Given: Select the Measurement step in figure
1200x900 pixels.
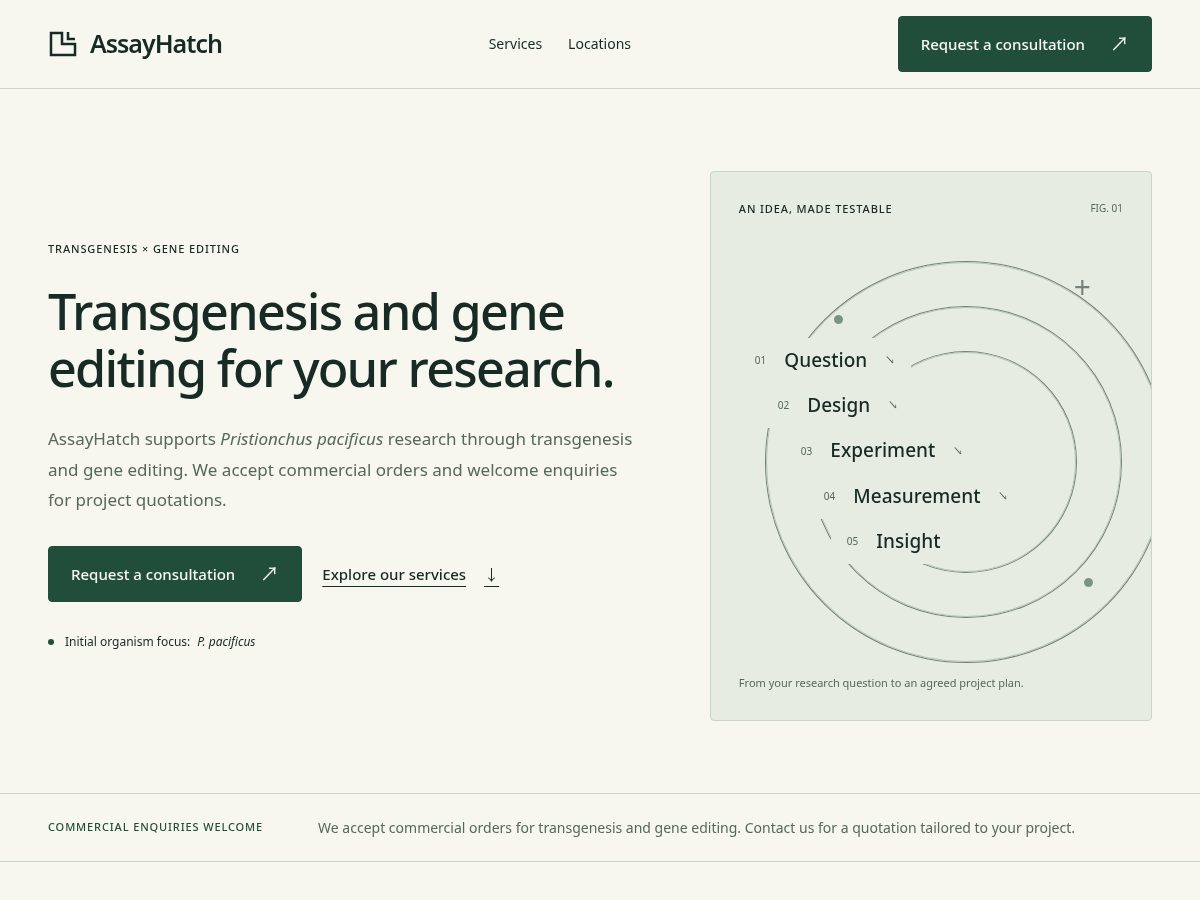Looking at the screenshot, I should 916,496.
